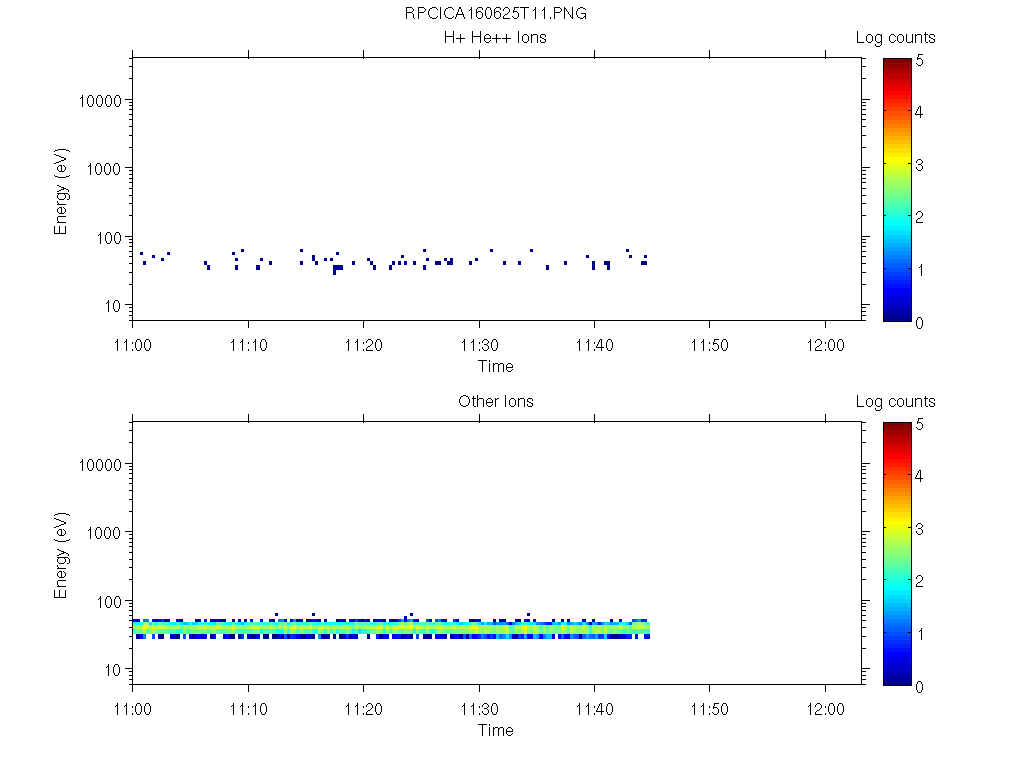
Task: Select the 'H+ He++ Ions' plot title
Action: 495,37
